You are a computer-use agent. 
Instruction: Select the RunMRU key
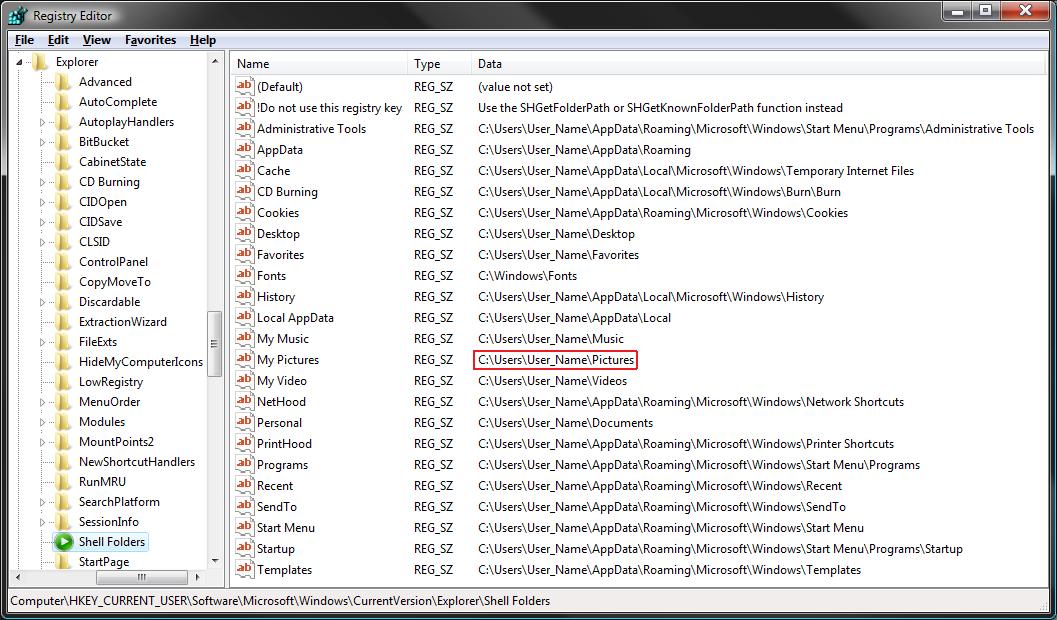click(102, 482)
